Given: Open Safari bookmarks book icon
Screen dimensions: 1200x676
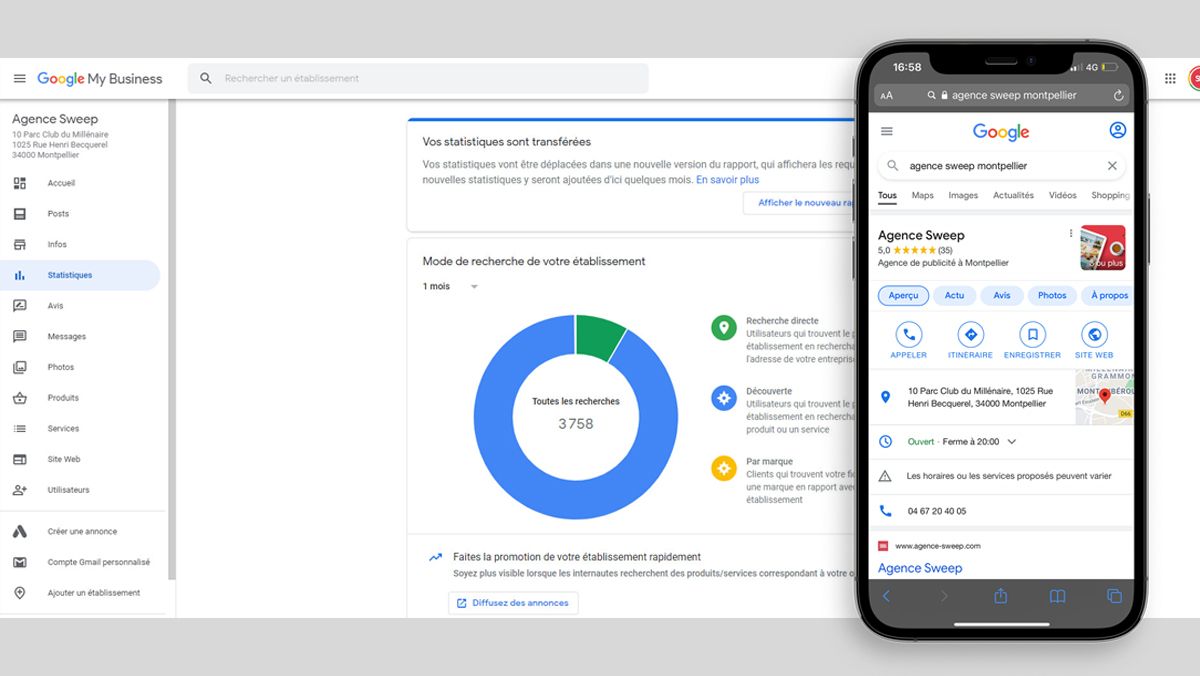Looking at the screenshot, I should tap(1057, 597).
